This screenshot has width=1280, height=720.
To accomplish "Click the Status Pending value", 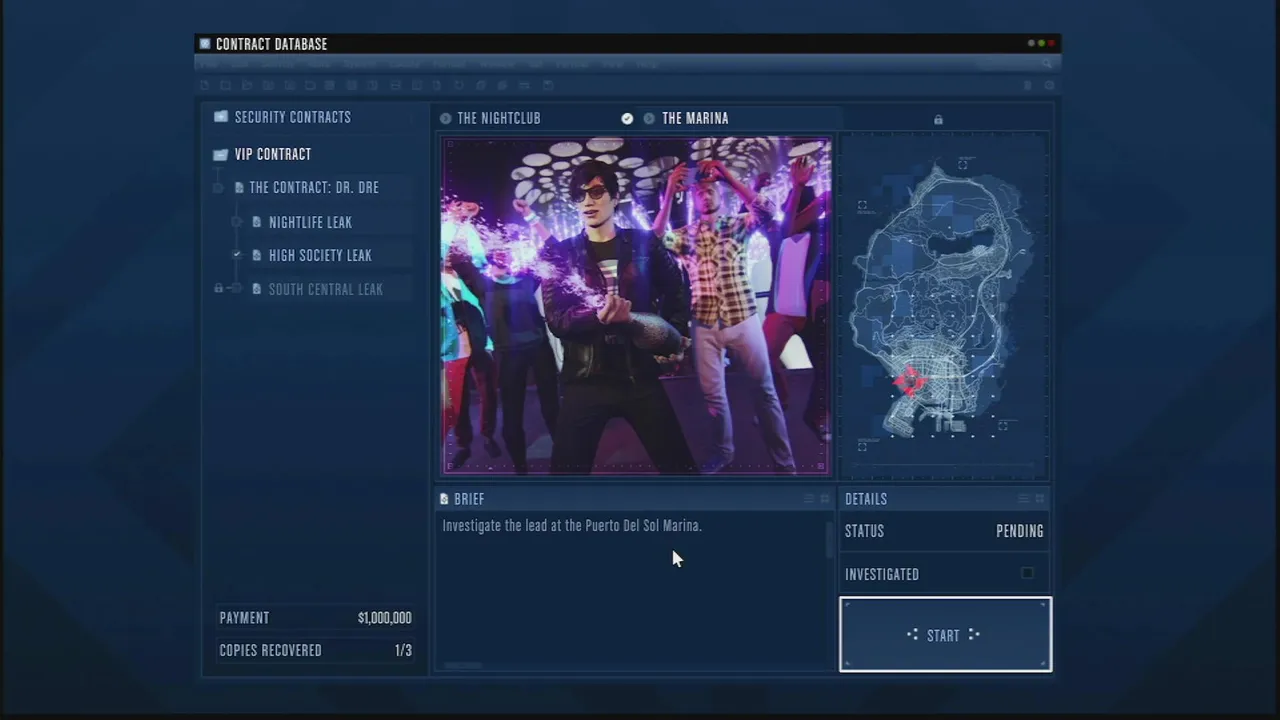I will pos(1019,531).
